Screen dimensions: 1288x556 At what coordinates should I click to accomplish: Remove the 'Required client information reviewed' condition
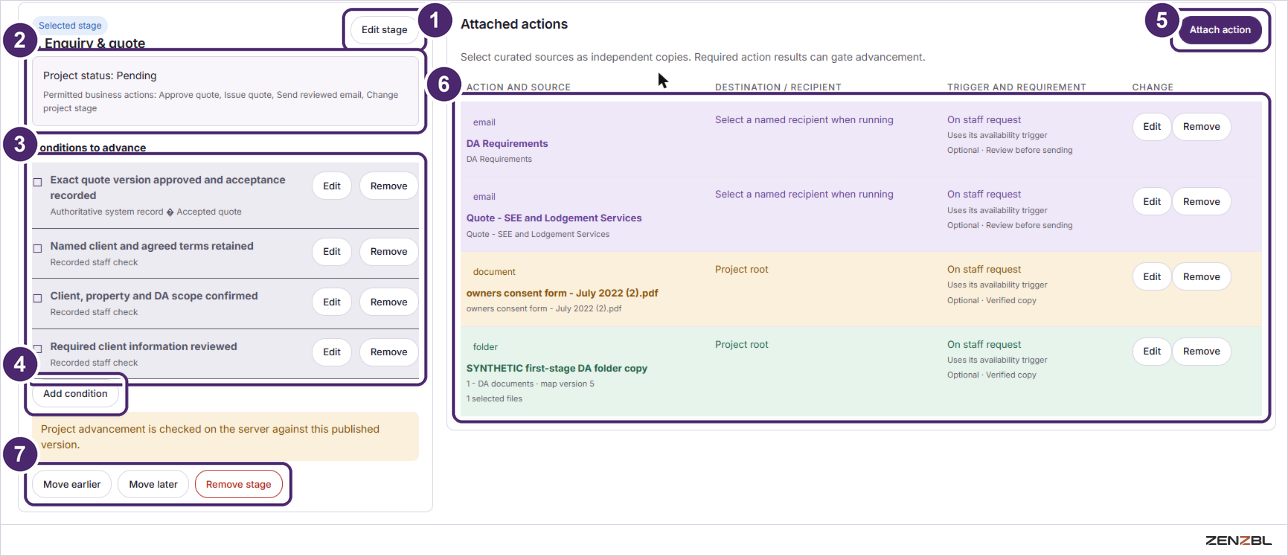tap(389, 352)
